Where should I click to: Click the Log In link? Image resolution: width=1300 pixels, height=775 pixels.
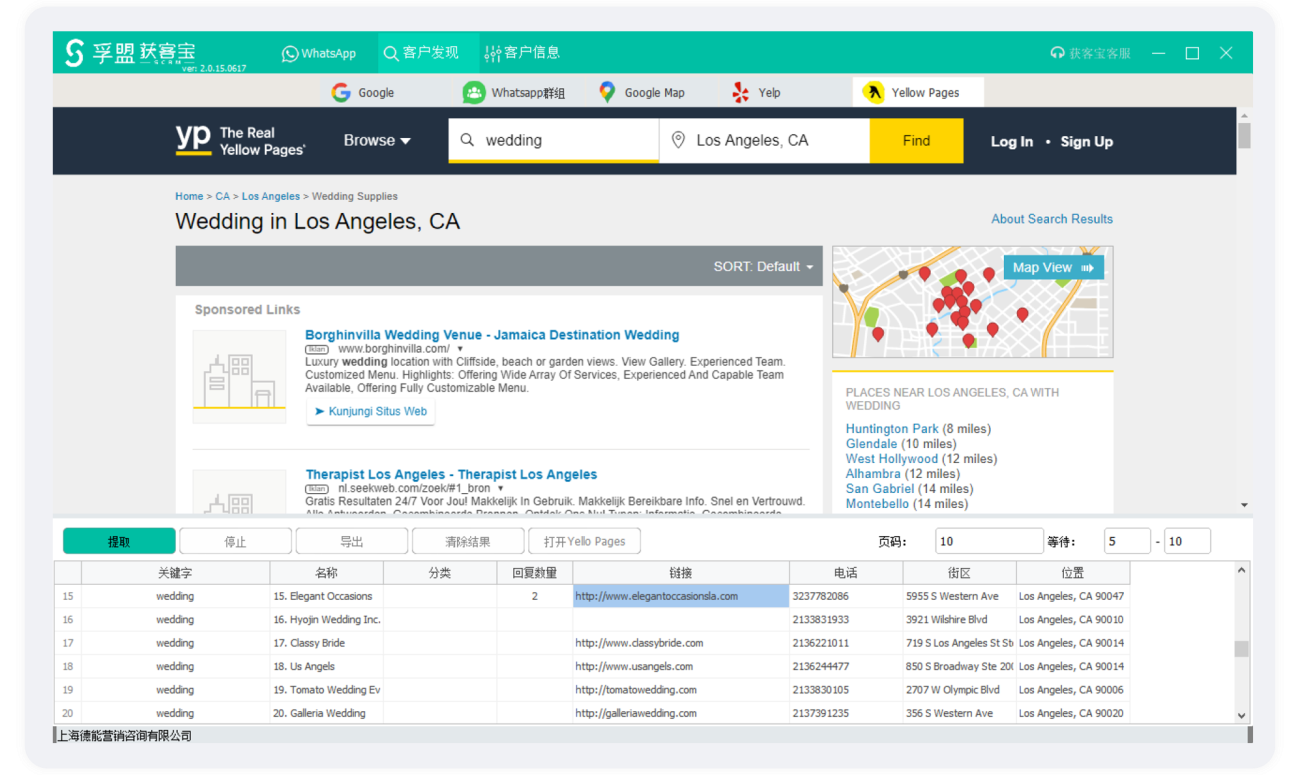point(1011,141)
